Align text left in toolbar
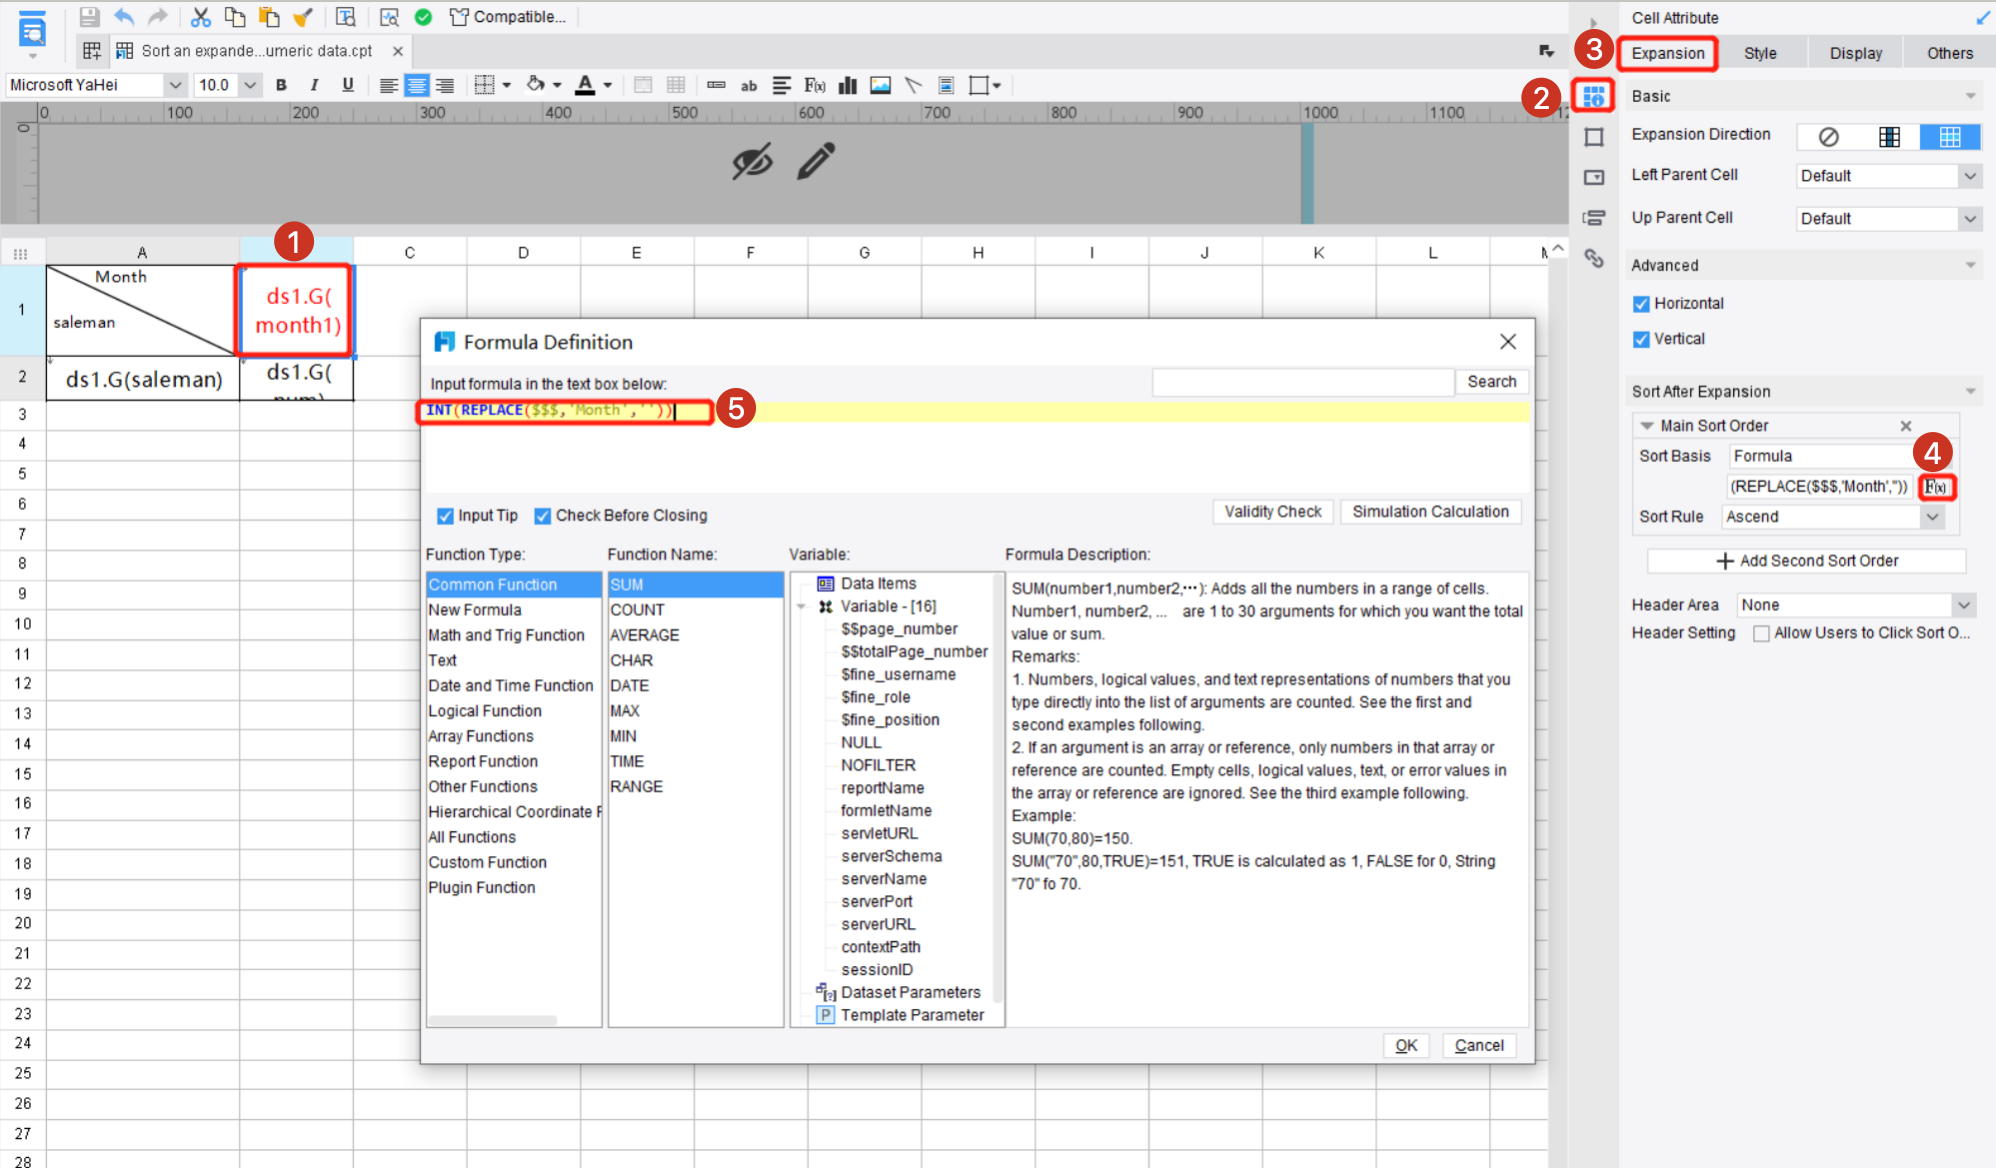Viewport: 1996px width, 1168px height. (388, 85)
